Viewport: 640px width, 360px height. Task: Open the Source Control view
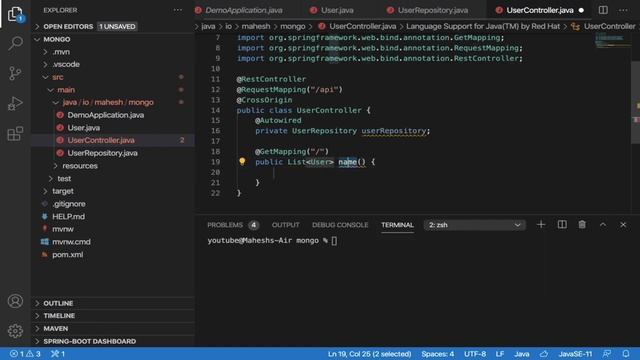[x=15, y=73]
